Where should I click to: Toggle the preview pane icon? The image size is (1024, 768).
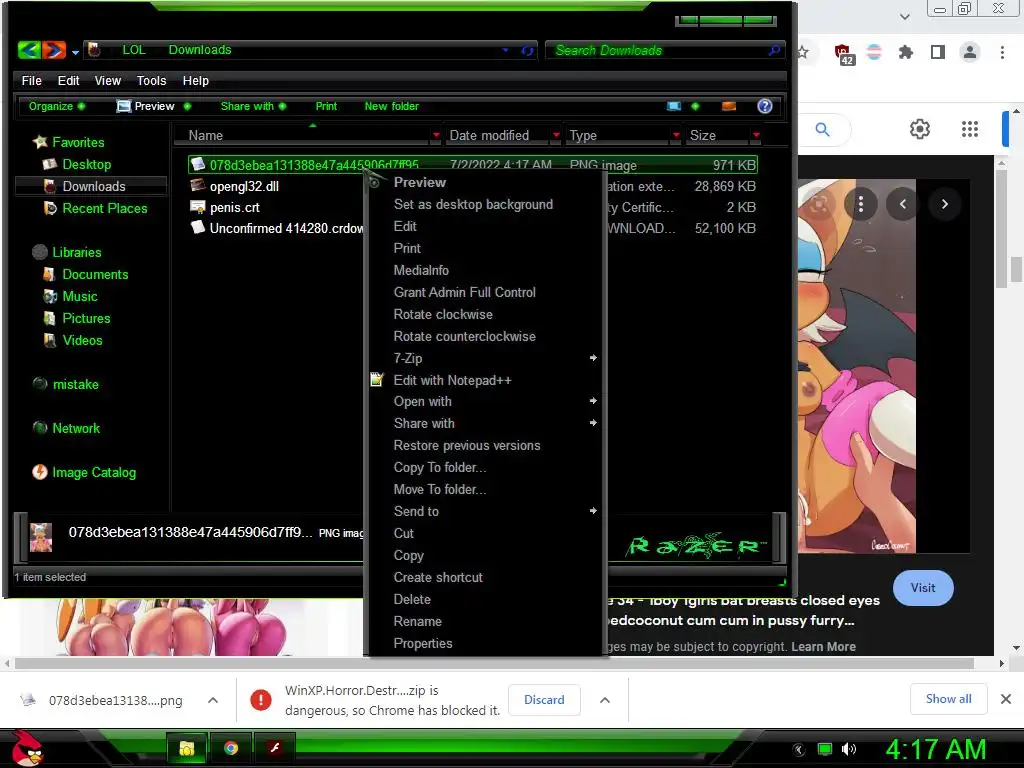pos(729,106)
